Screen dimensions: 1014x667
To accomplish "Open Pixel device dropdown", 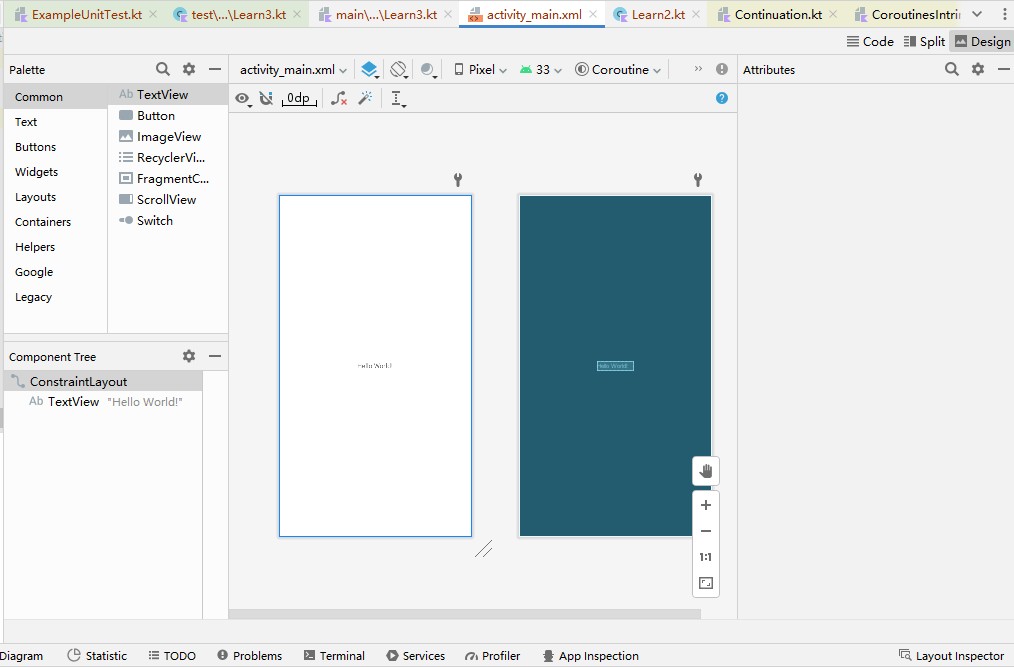I will pyautogui.click(x=480, y=69).
